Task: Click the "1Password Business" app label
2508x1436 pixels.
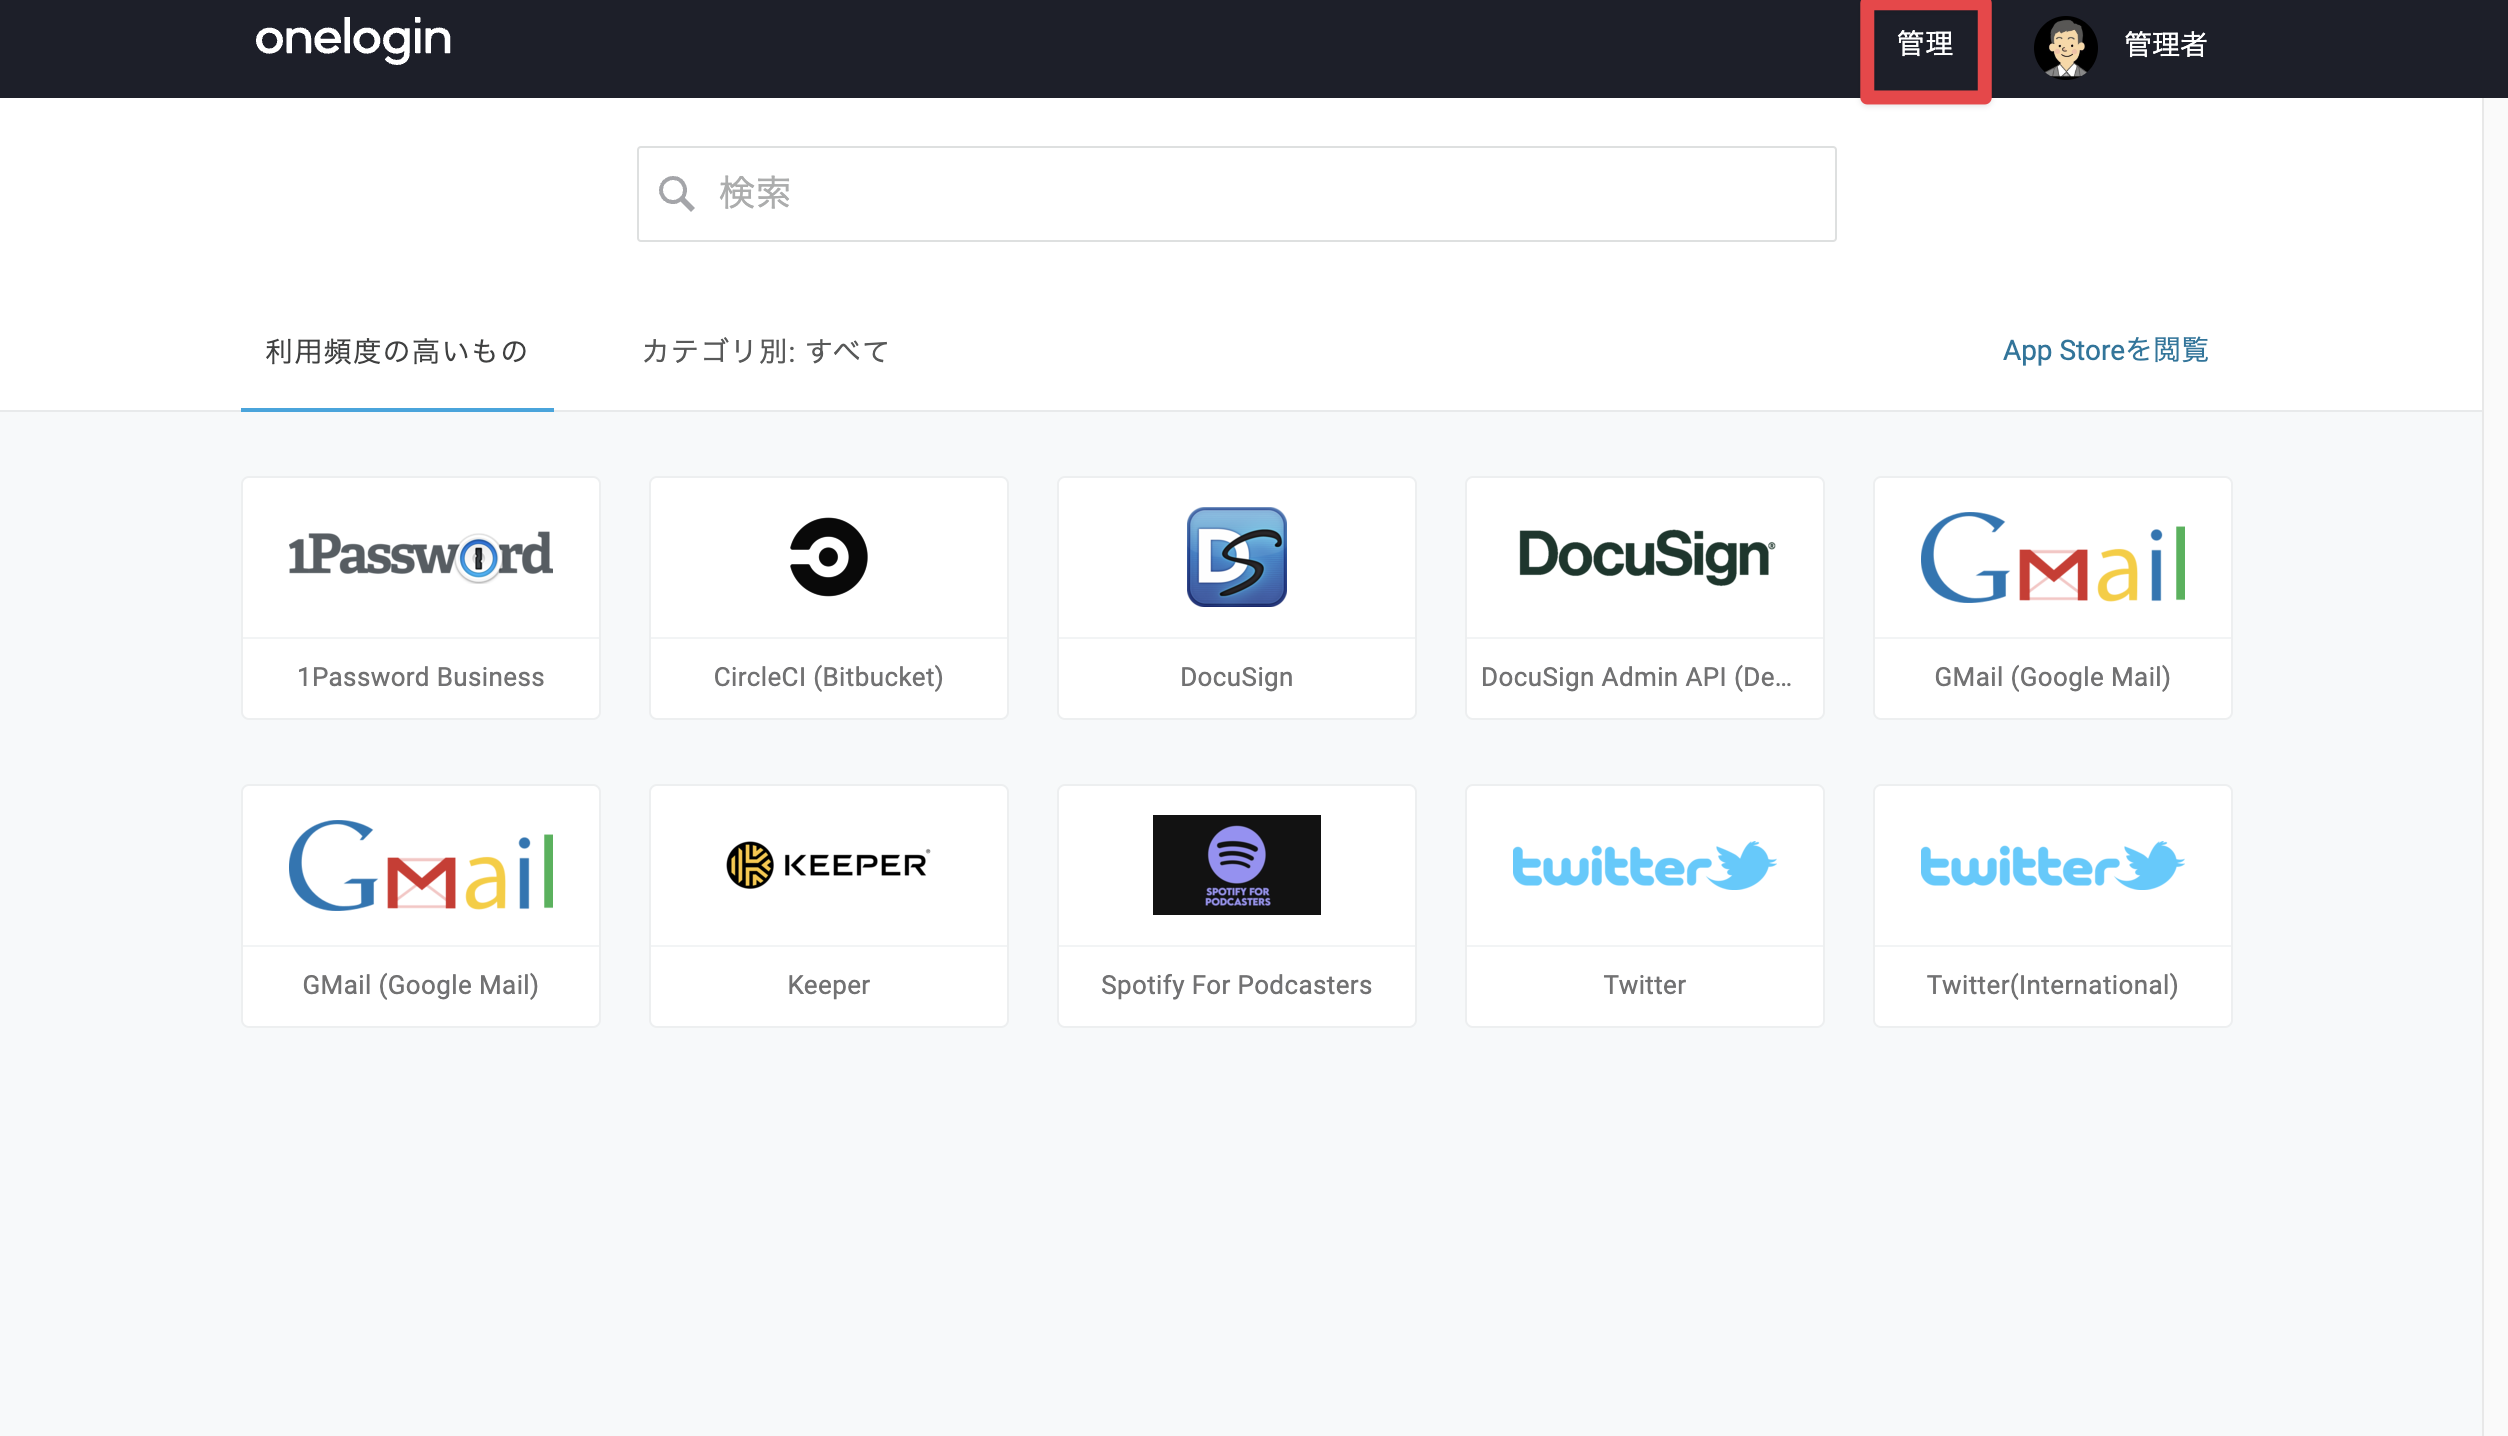Action: pos(421,677)
